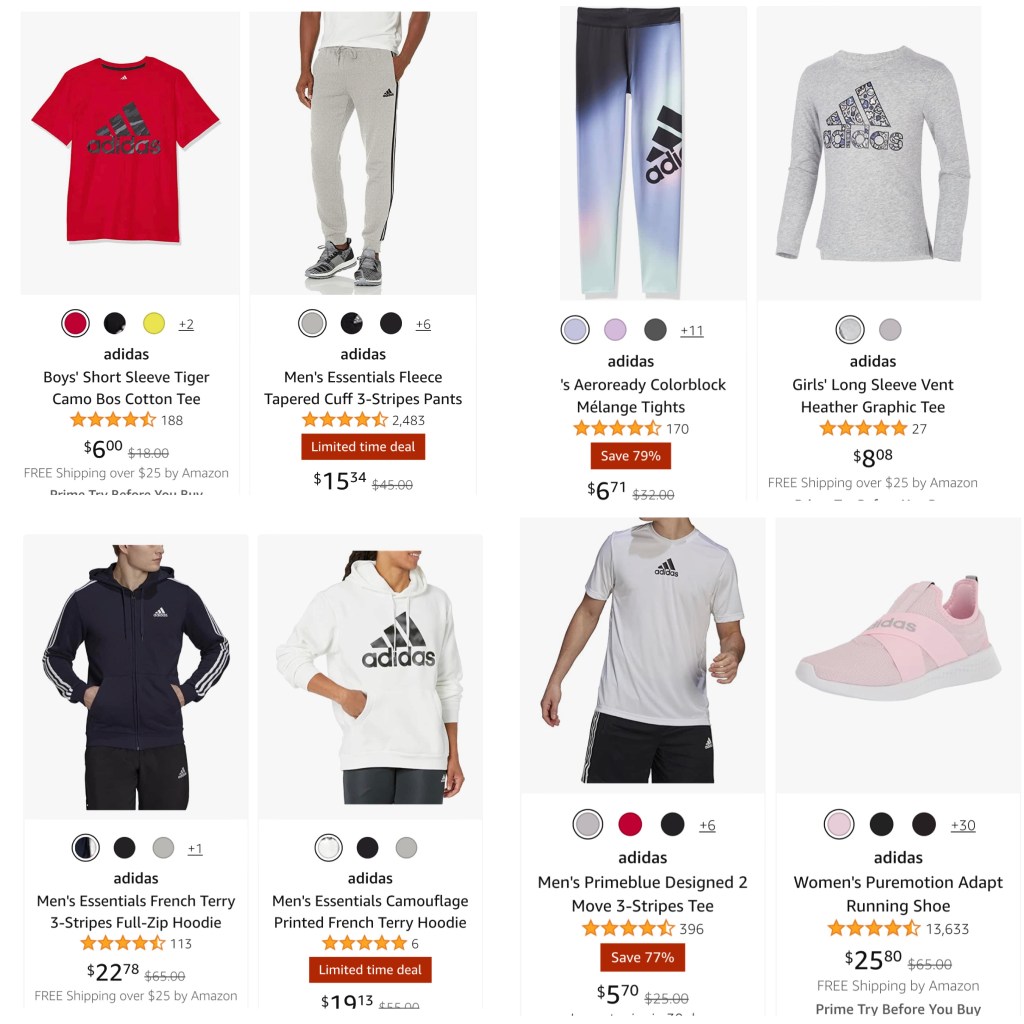Open the 2,483 ratings for Fleece Pants

(408, 421)
